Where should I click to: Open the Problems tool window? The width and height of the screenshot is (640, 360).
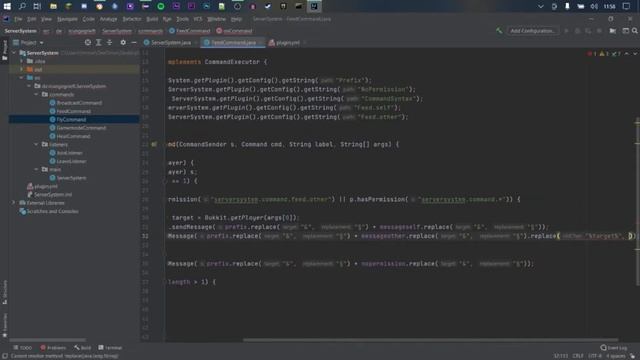click(53, 348)
